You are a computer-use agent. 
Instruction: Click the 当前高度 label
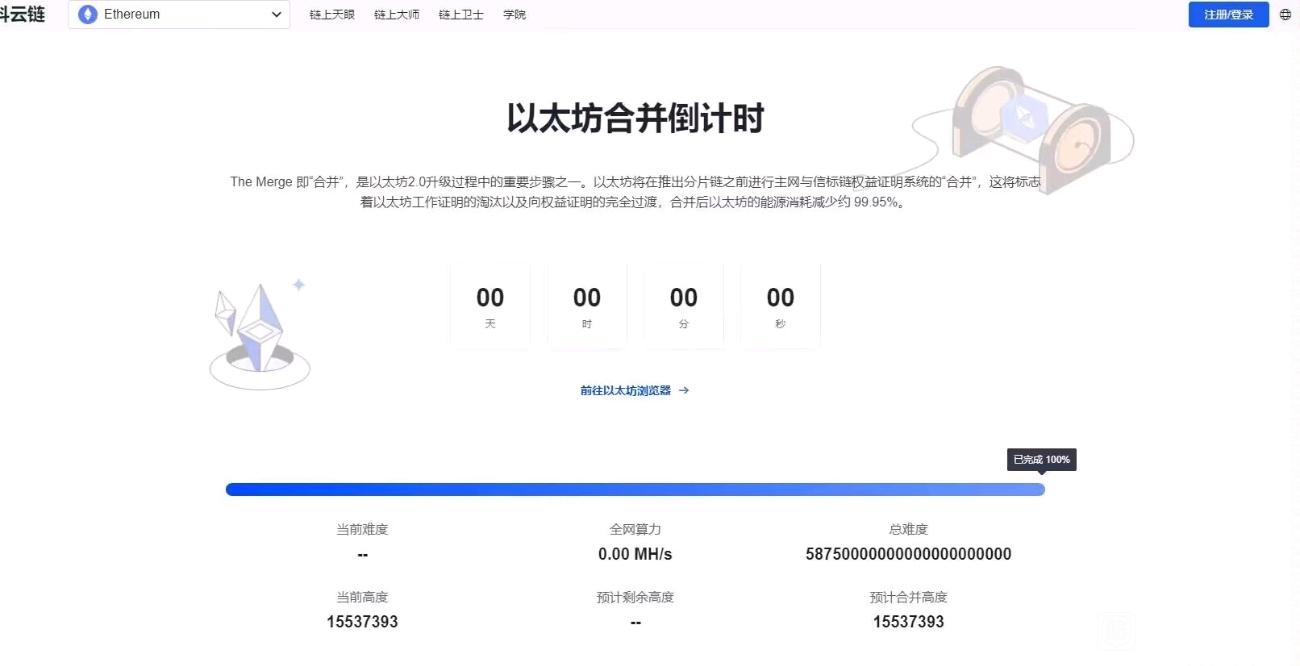pos(362,597)
